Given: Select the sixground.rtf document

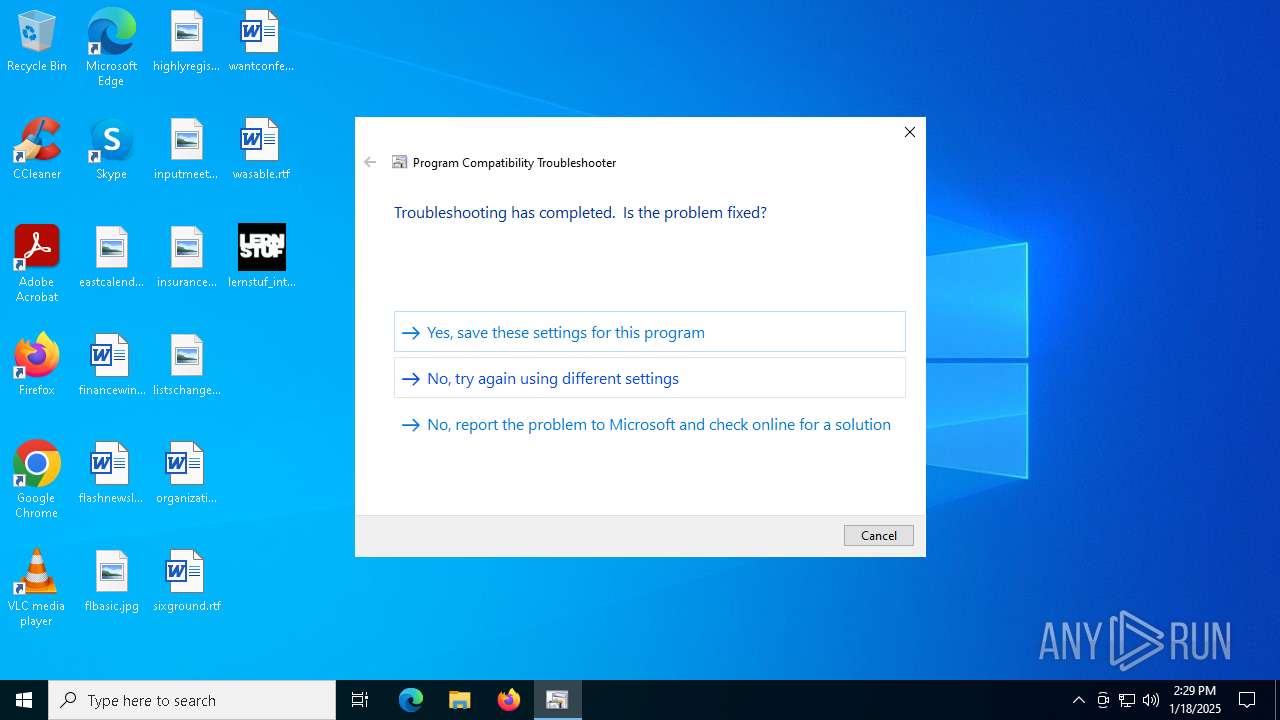Looking at the screenshot, I should pyautogui.click(x=186, y=582).
